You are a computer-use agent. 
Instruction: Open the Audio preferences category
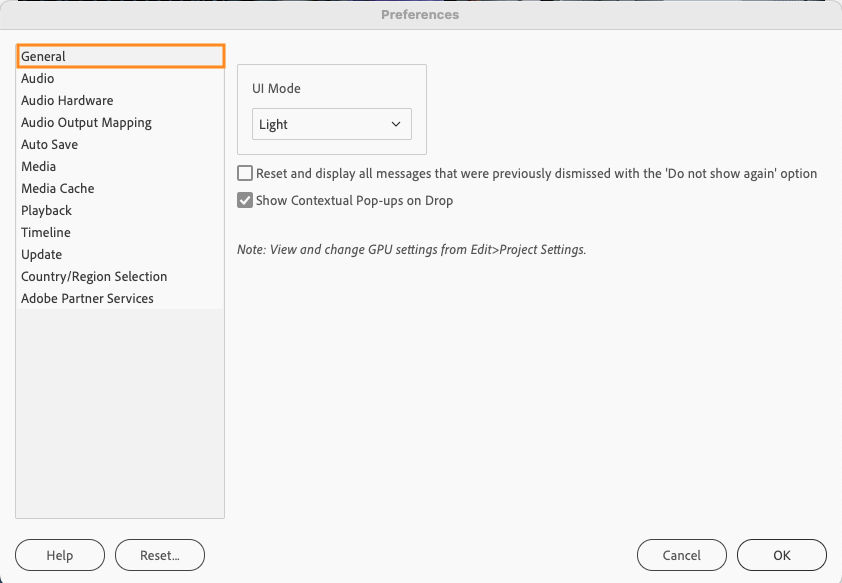[38, 78]
